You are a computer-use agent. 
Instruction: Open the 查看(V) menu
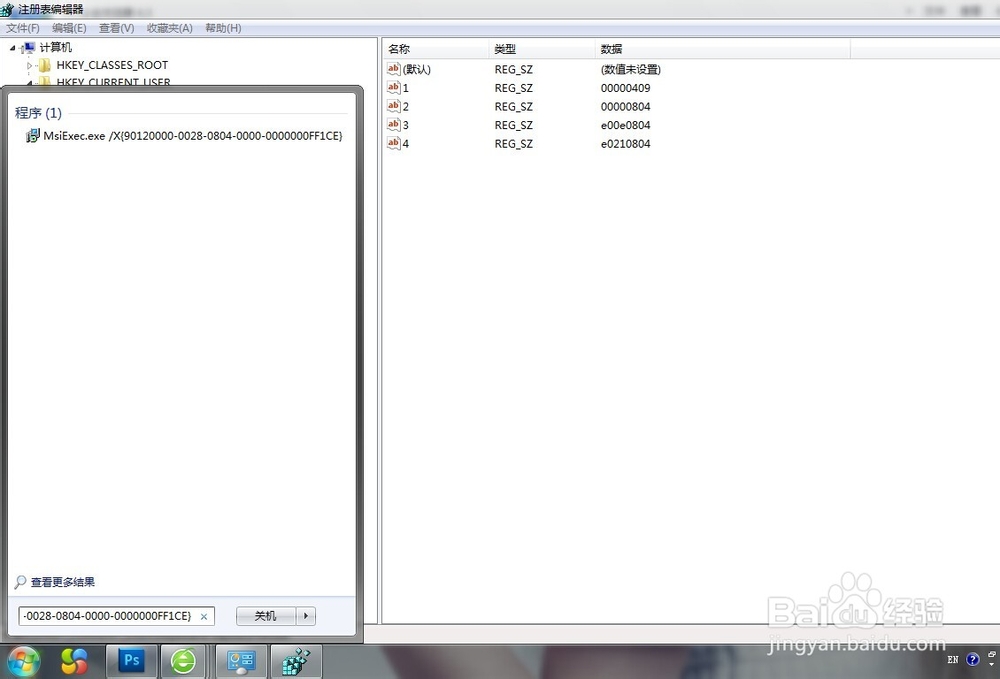coord(117,28)
